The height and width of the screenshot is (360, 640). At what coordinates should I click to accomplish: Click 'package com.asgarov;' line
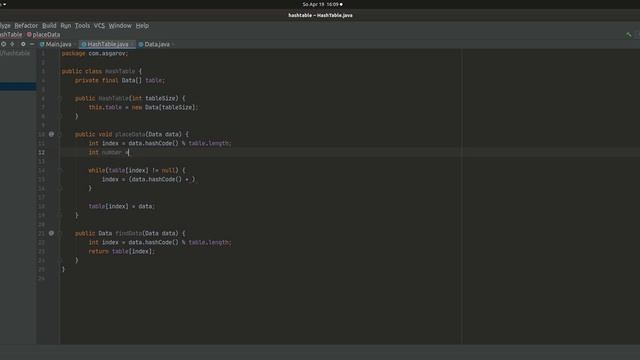coord(95,53)
